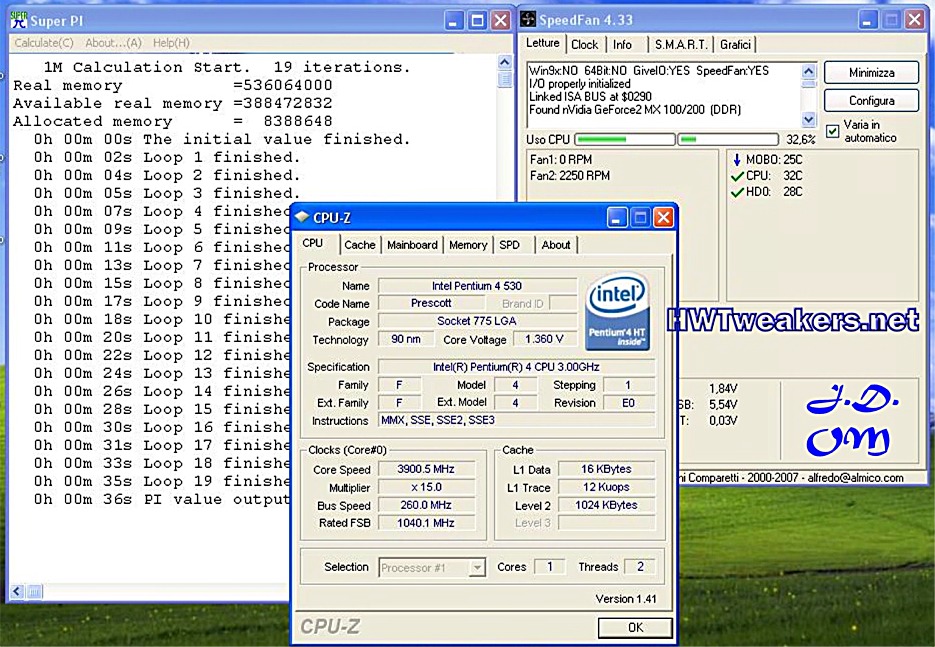
Task: Close the Super PI window
Action: pos(501,21)
